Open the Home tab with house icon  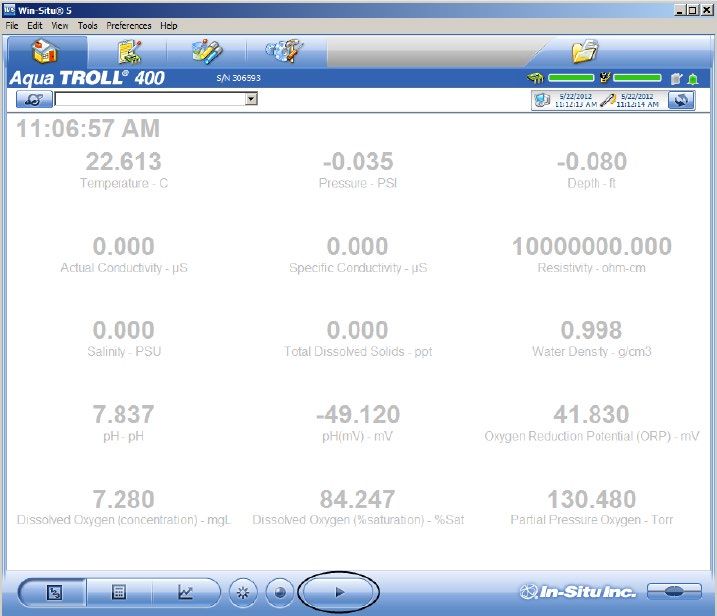47,52
